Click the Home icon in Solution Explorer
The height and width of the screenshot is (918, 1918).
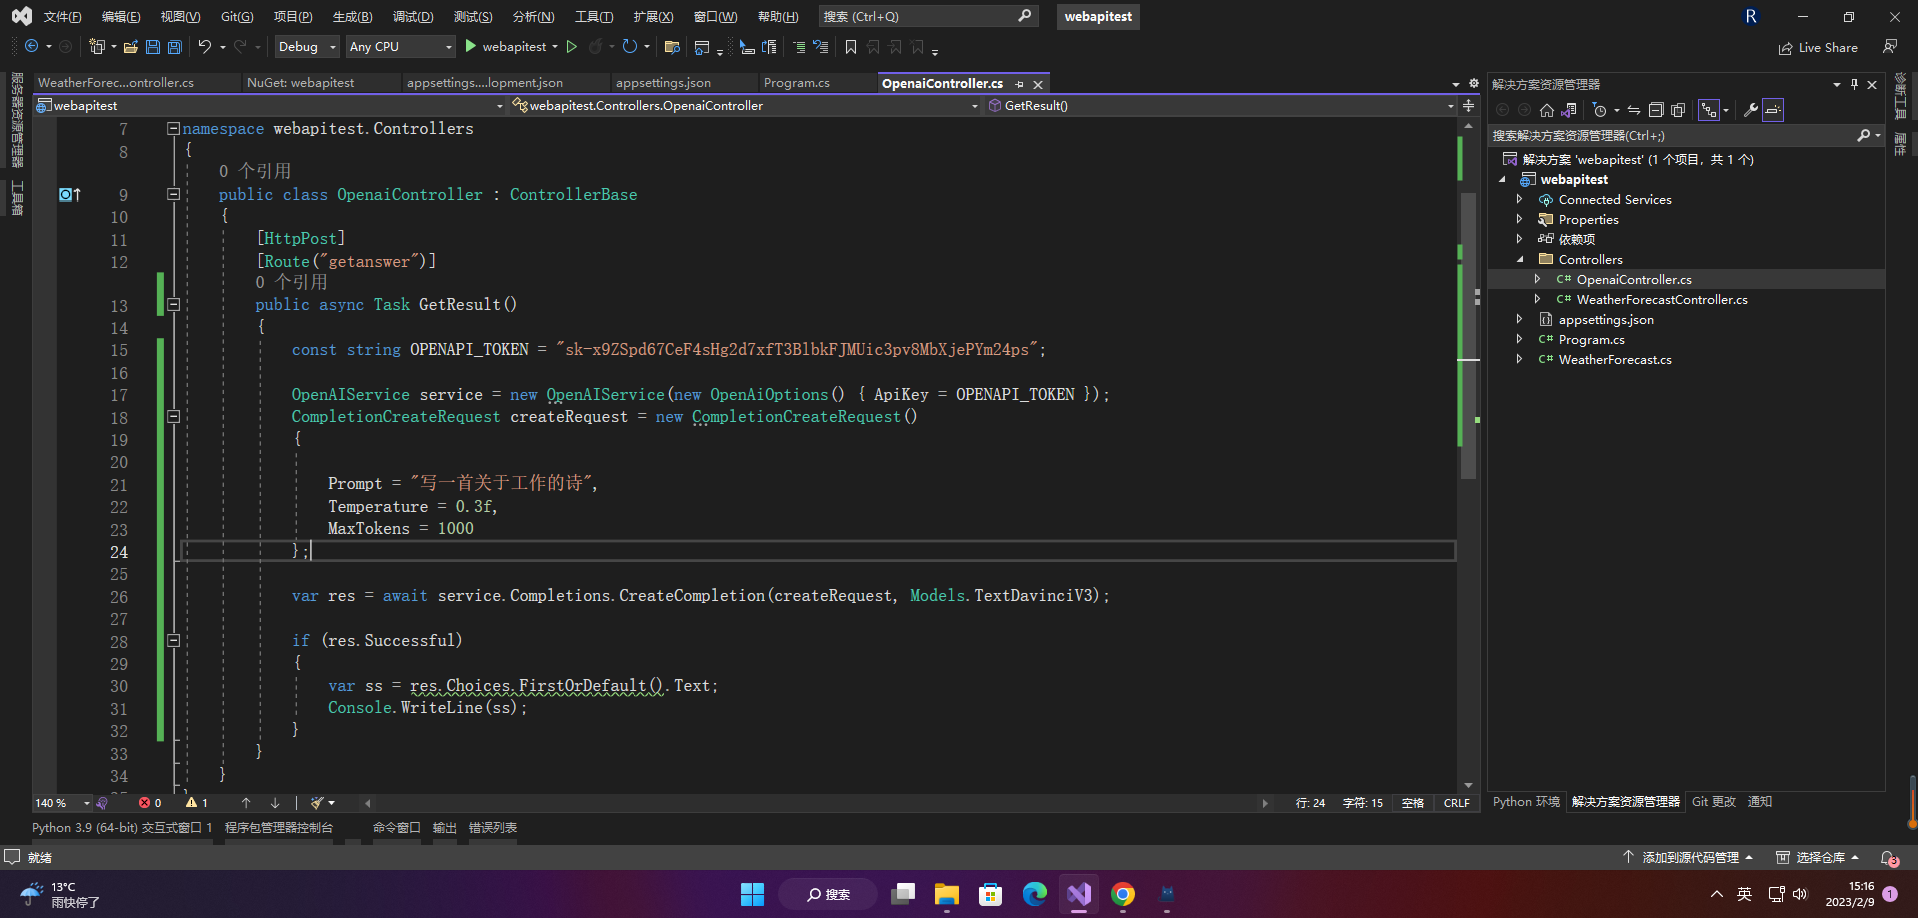coord(1547,110)
